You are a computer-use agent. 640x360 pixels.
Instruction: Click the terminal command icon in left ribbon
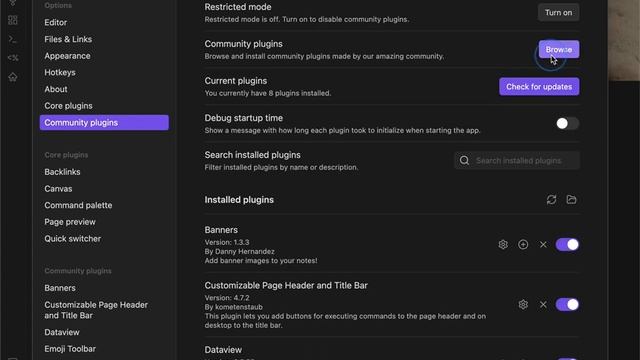(13, 39)
